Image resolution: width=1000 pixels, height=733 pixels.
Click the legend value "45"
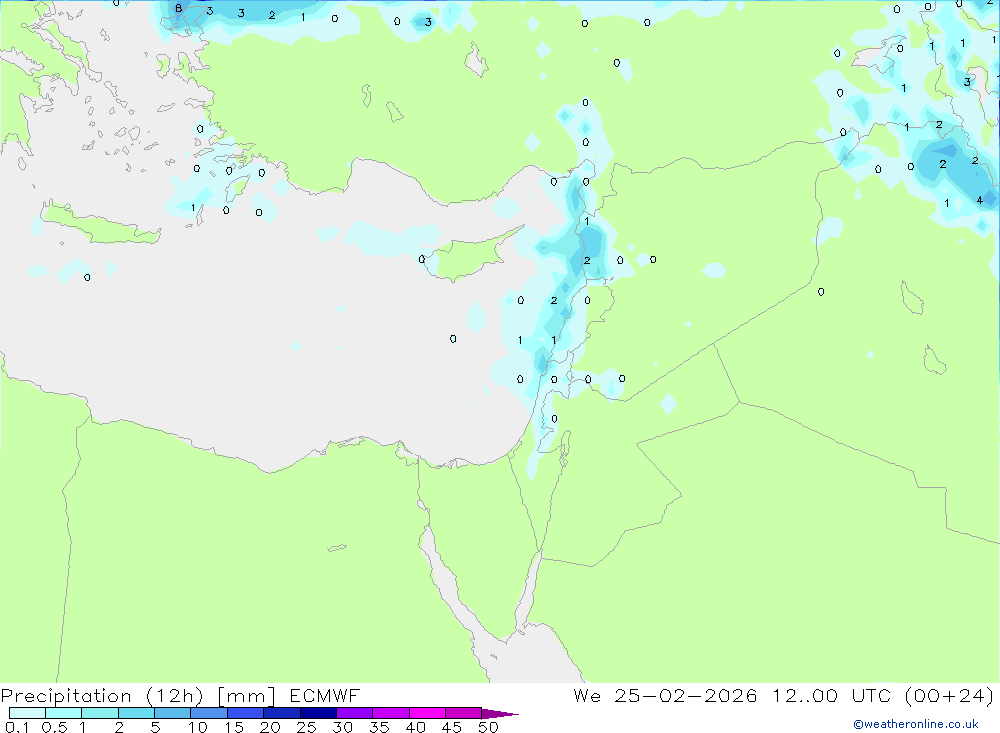pyautogui.click(x=452, y=727)
